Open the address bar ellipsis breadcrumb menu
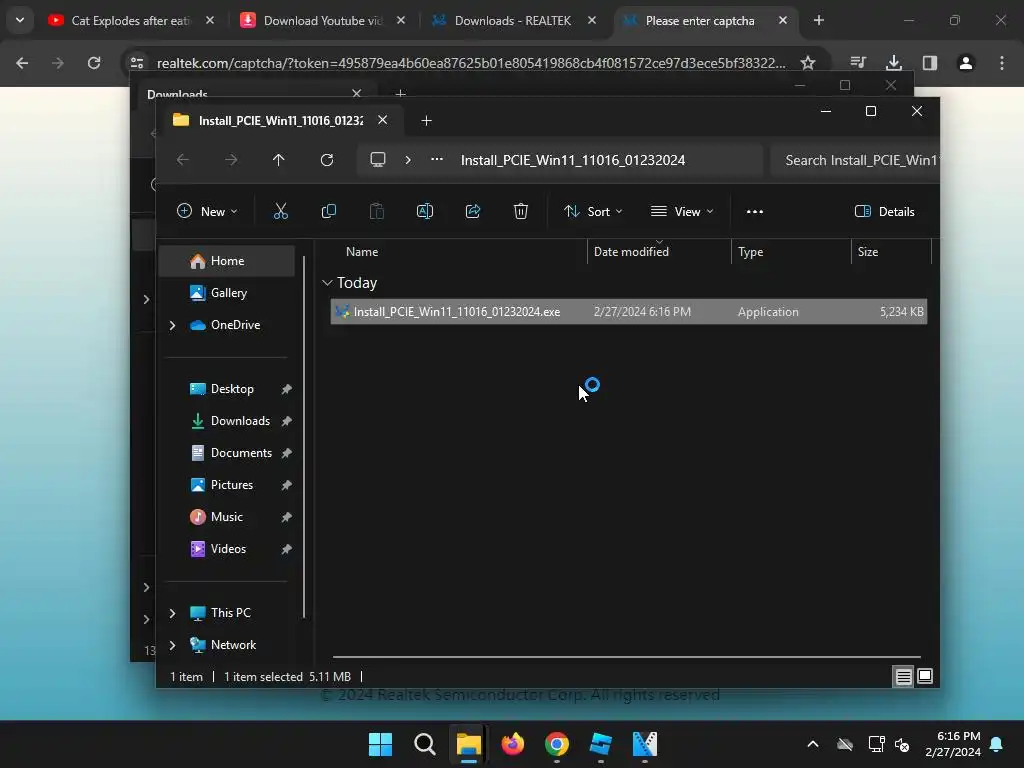 click(437, 159)
